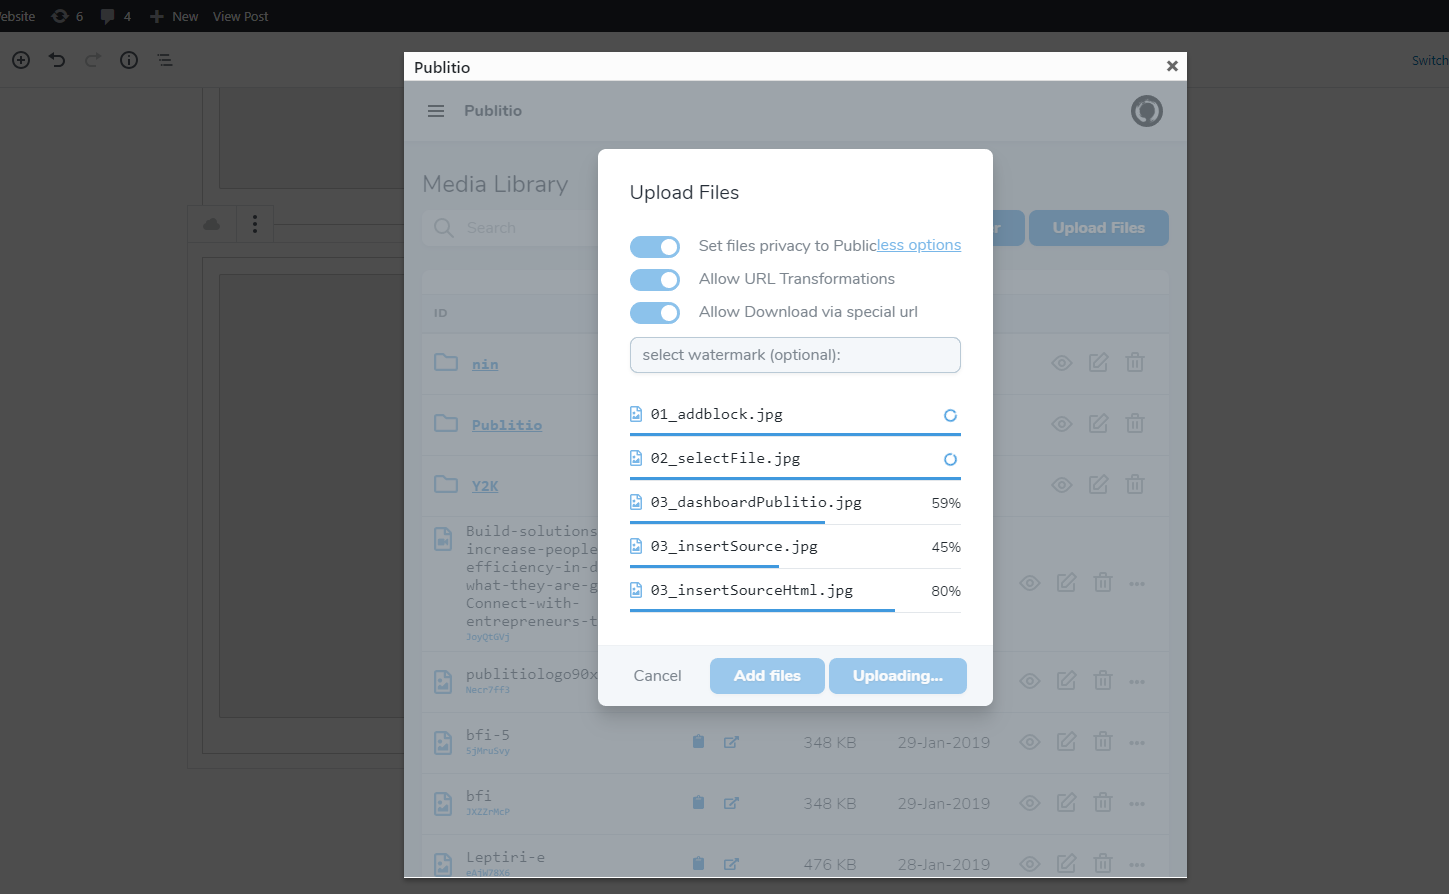1449x894 pixels.
Task: Preview the bfi file via eye icon
Action: coord(1030,803)
